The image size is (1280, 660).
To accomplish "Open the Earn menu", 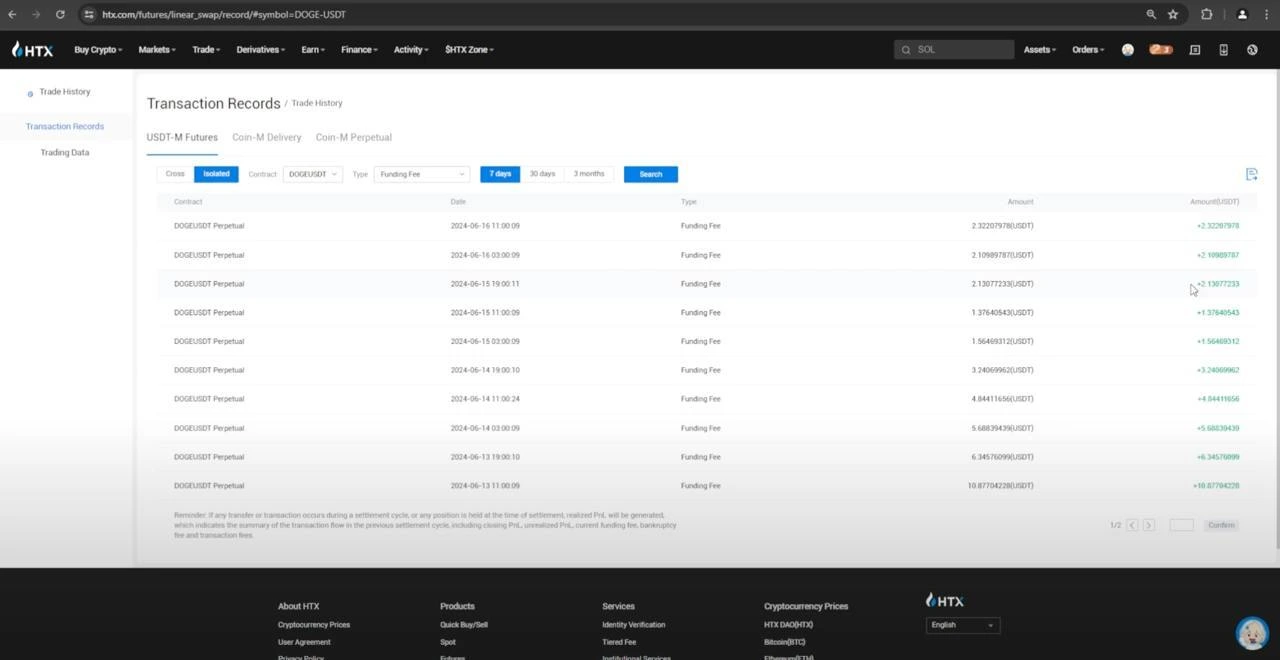I will click(x=313, y=49).
